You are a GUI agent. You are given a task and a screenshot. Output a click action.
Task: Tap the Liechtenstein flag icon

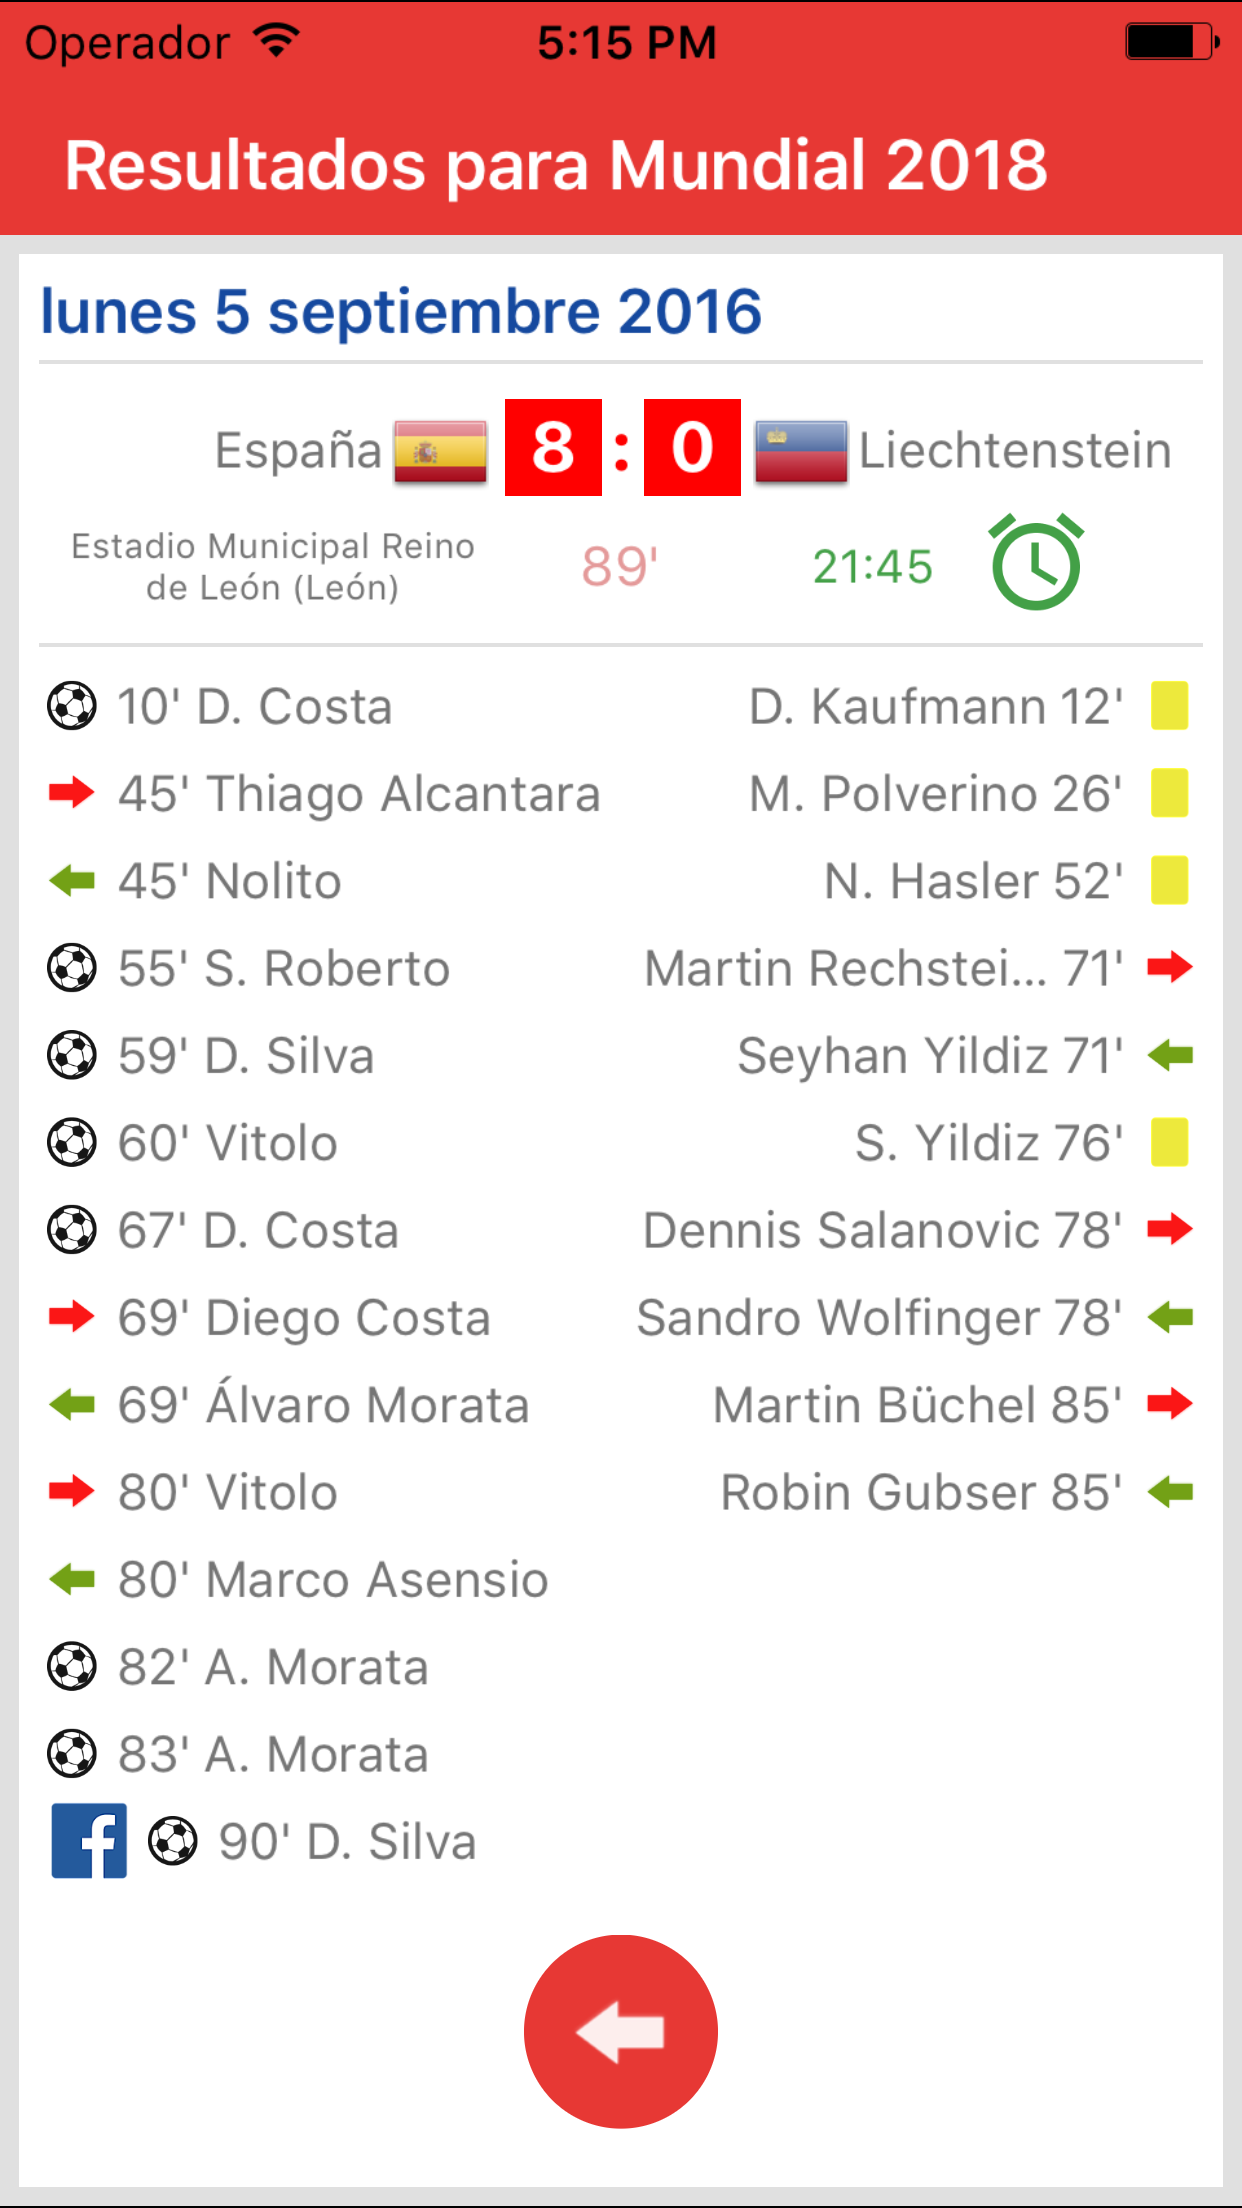[x=801, y=451]
